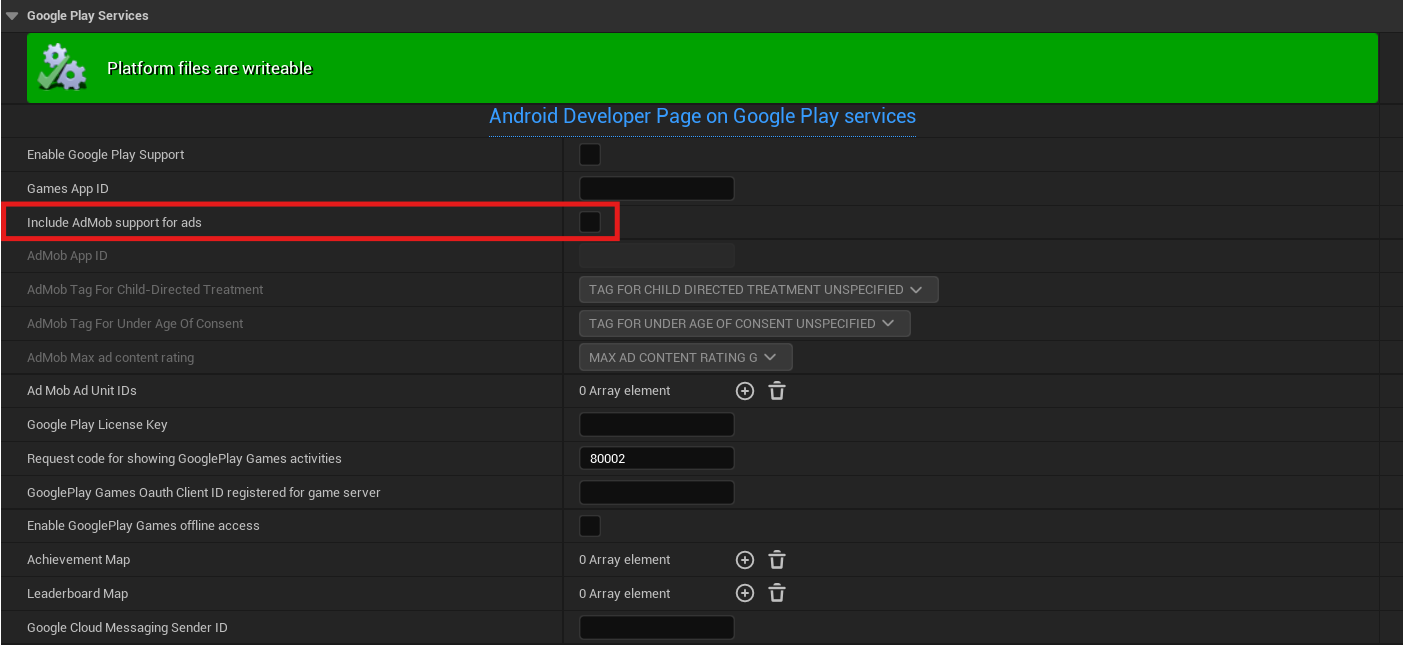
Task: Click the platform files gear icon
Action: coord(62,67)
